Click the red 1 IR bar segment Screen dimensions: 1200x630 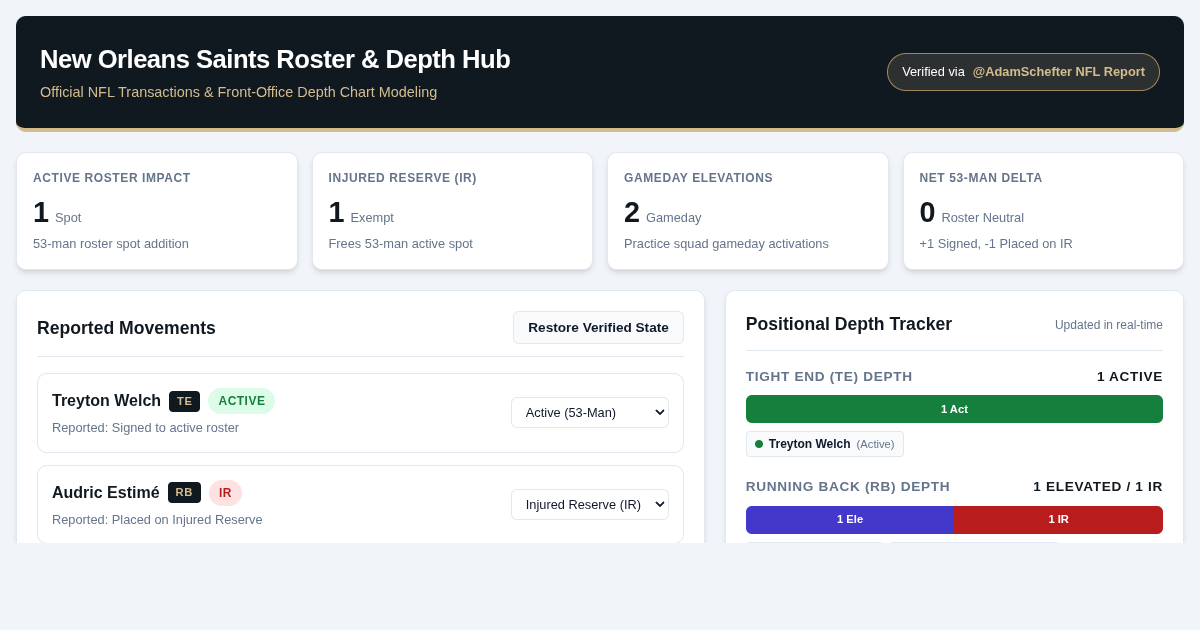1058,520
